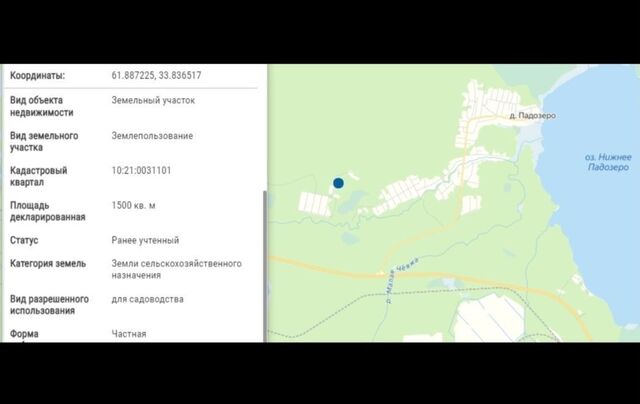Click the 'Вид земельного участка' label
This screenshot has height=404, width=640.
click(x=44, y=142)
